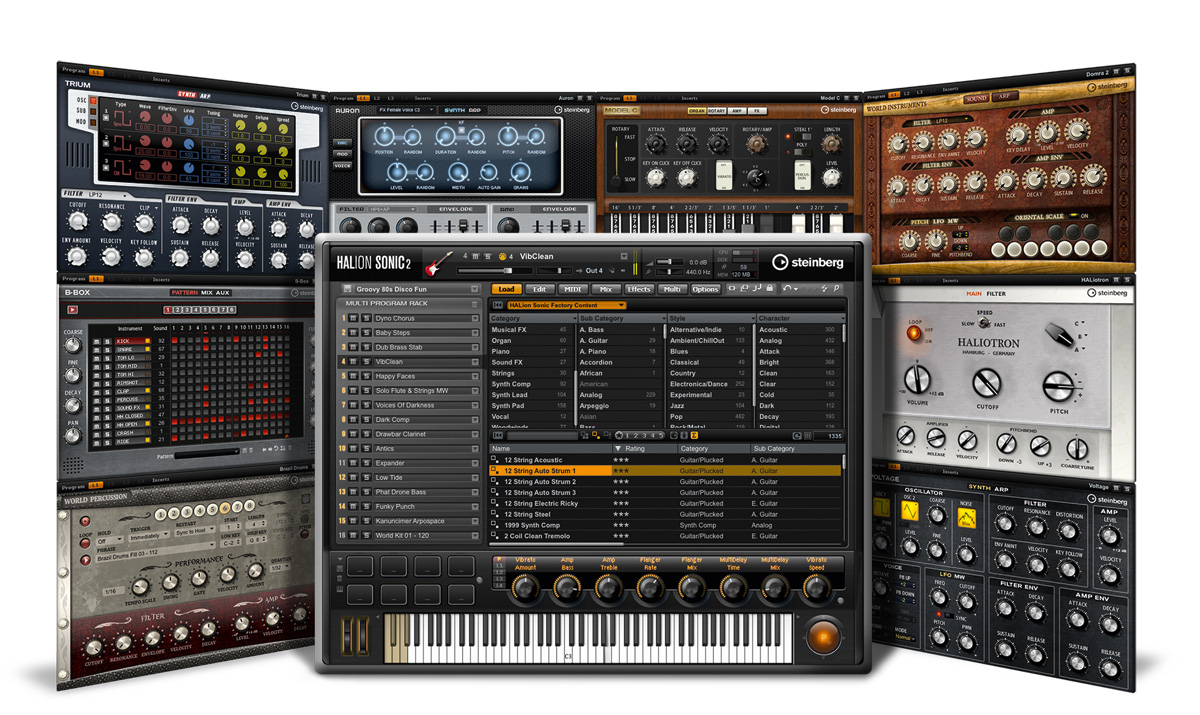This screenshot has height=715, width=1200.
Task: Open the Options page
Action: coord(705,289)
